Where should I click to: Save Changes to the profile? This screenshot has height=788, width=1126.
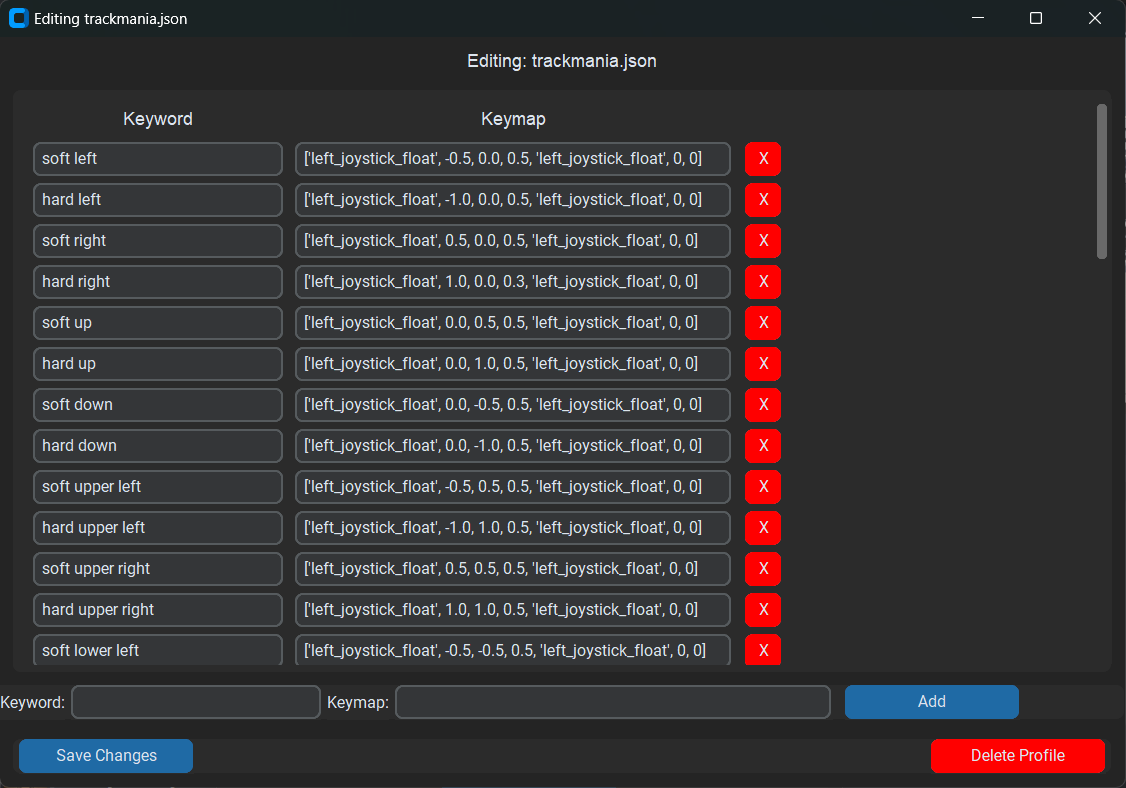106,756
